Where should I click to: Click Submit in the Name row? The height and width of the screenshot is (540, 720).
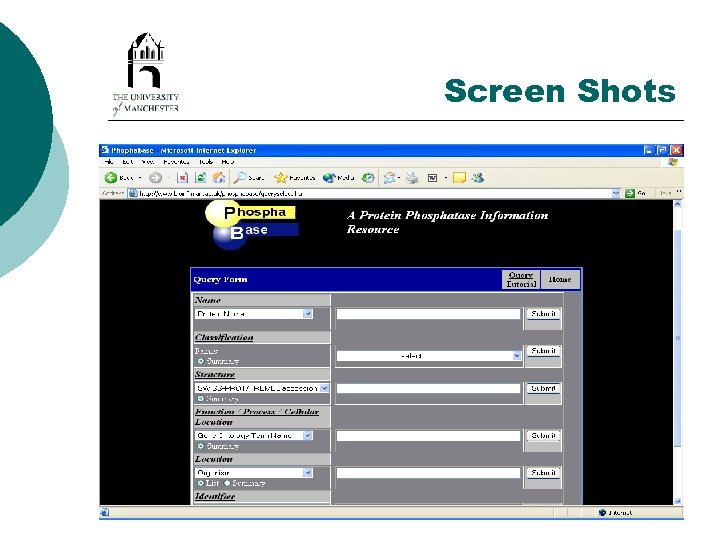pyautogui.click(x=543, y=314)
